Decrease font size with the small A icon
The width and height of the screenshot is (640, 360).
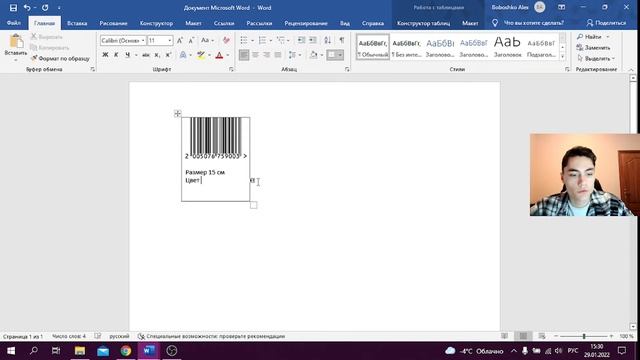[x=191, y=40]
